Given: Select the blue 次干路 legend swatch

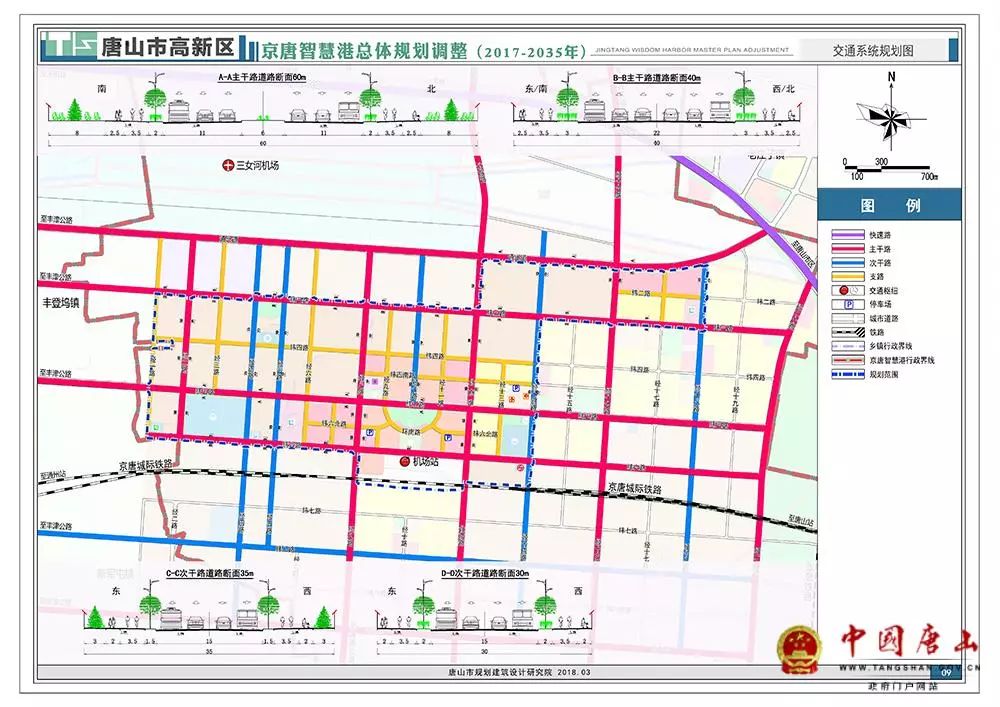Looking at the screenshot, I should (x=848, y=263).
